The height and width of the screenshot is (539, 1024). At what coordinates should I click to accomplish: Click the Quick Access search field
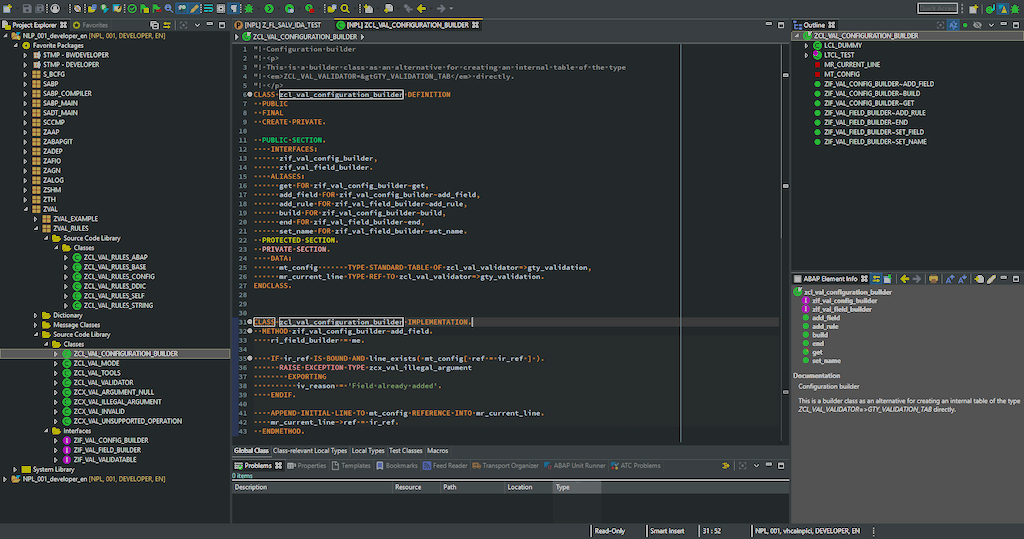coord(938,8)
